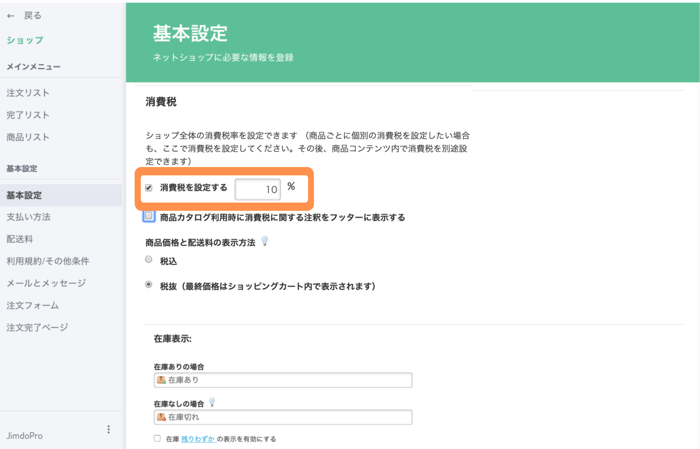Click the 戻る back link

coord(32,16)
